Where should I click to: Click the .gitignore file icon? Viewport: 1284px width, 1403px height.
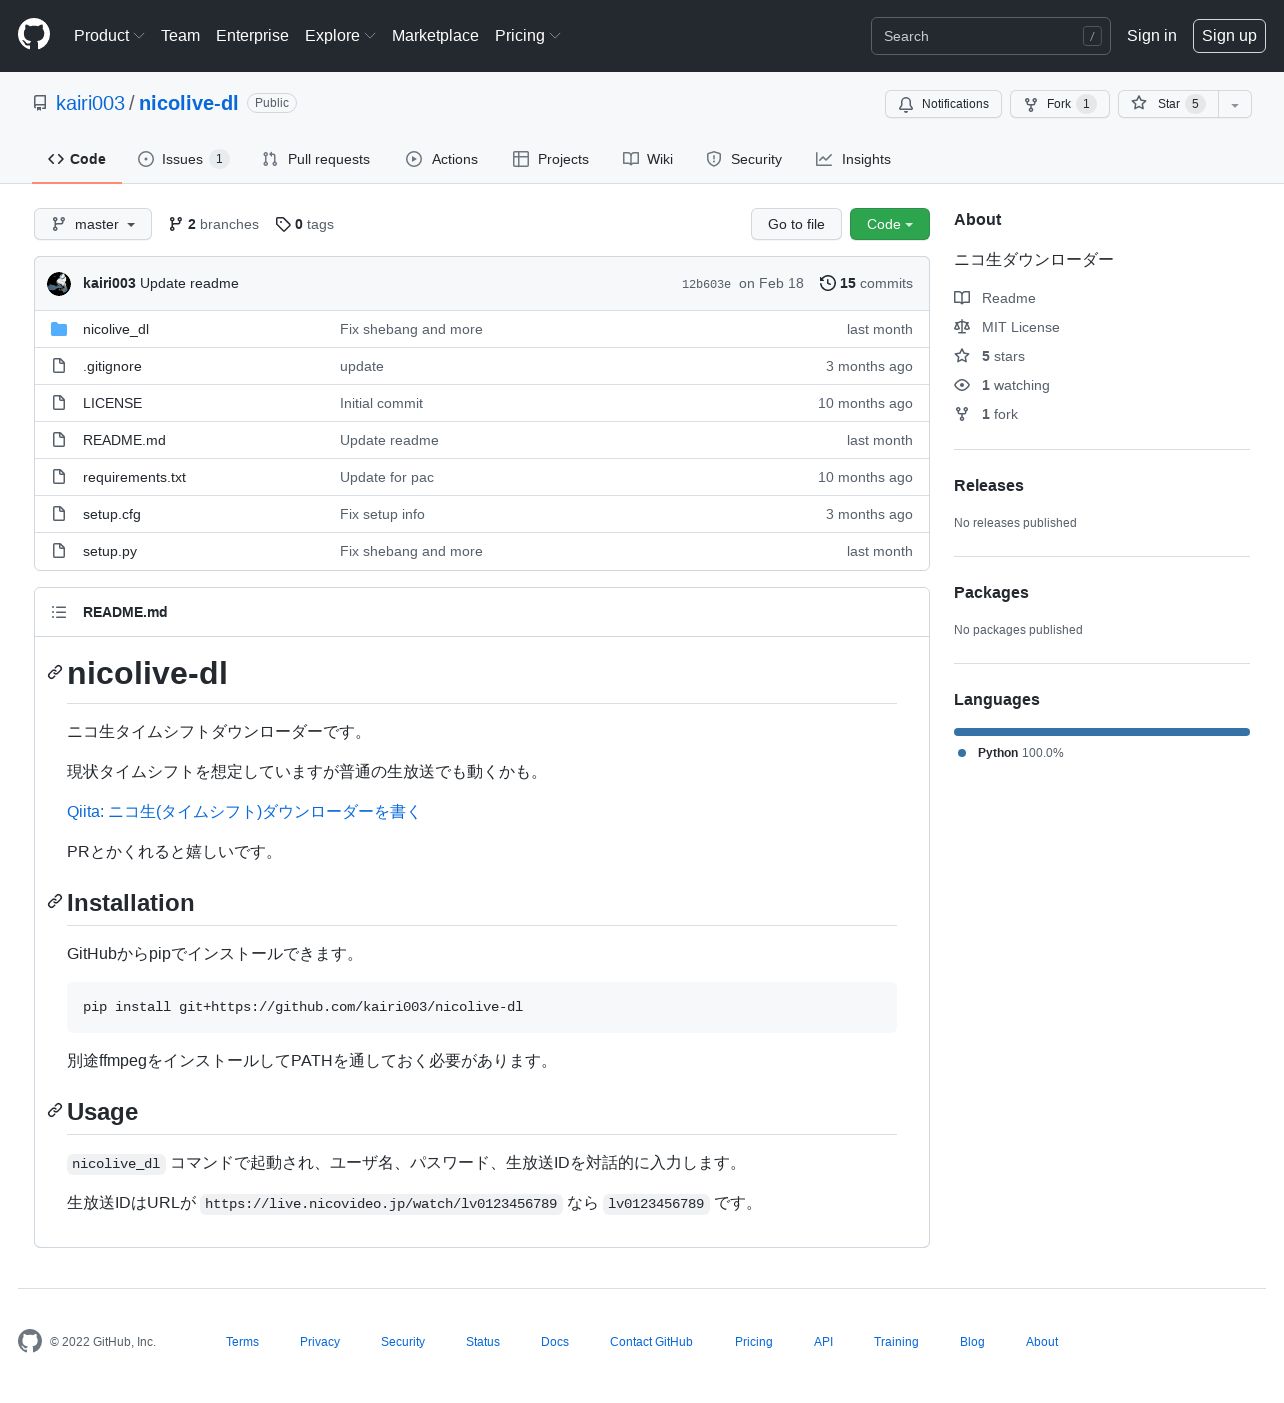tap(59, 366)
